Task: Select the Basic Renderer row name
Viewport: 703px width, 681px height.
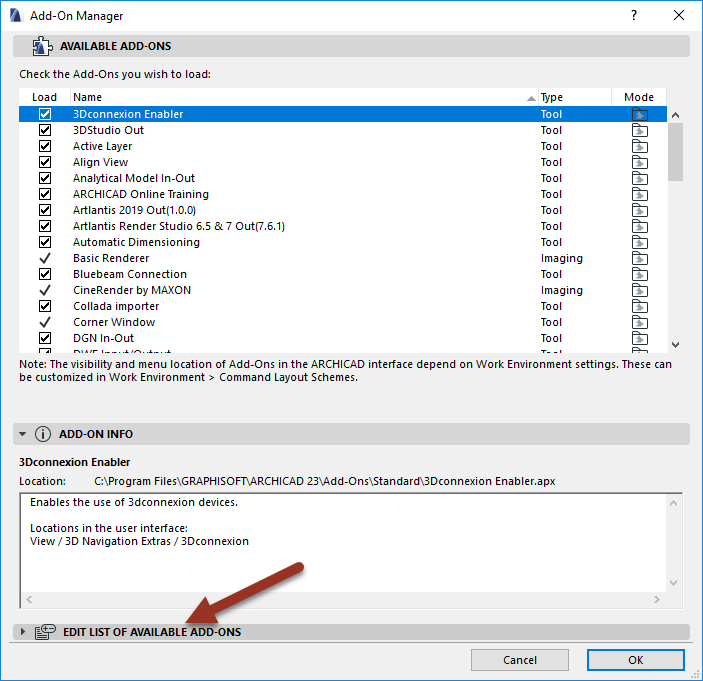Action: click(x=111, y=258)
